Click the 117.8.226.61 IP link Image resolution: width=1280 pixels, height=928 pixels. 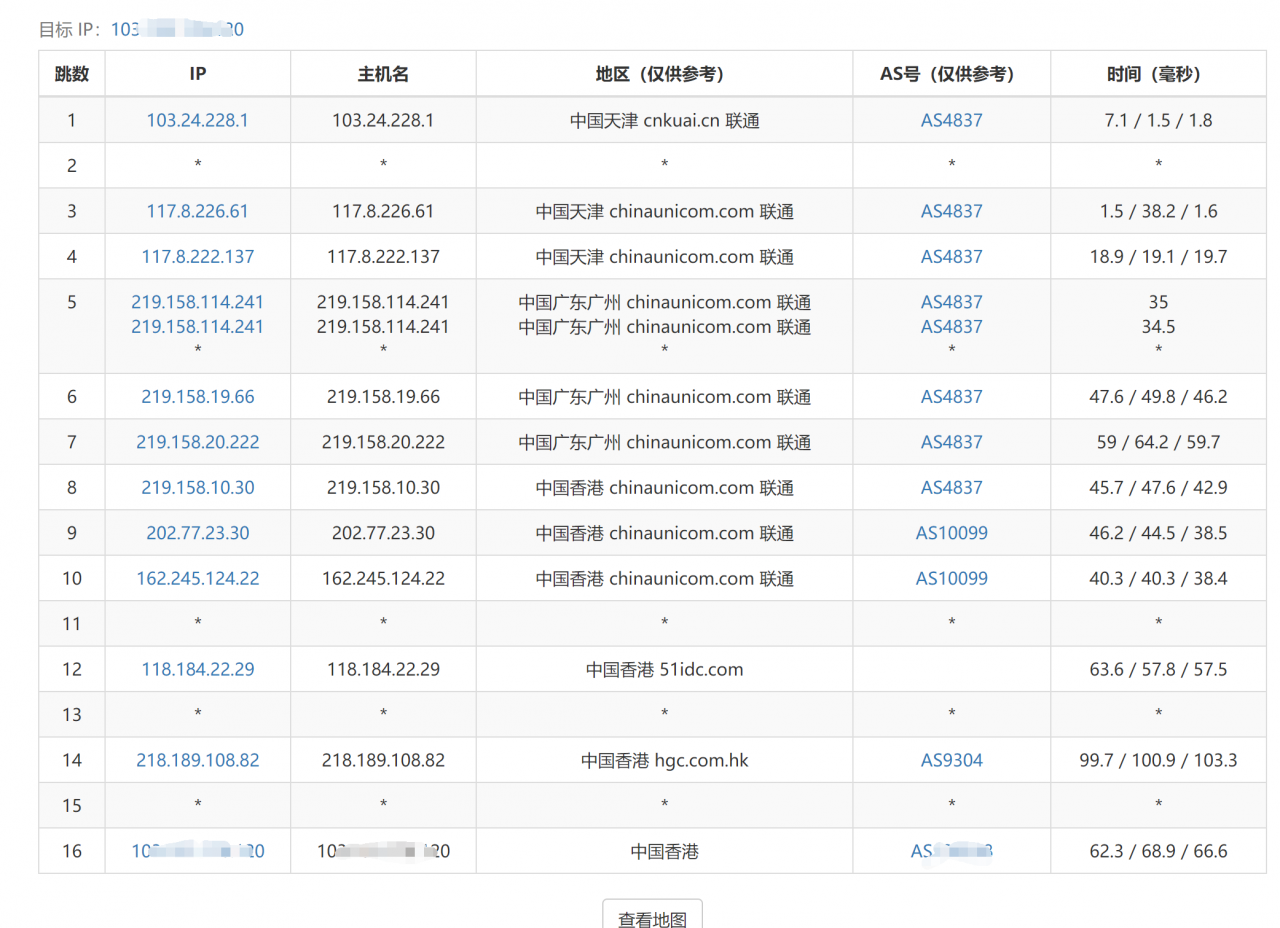[x=197, y=211]
